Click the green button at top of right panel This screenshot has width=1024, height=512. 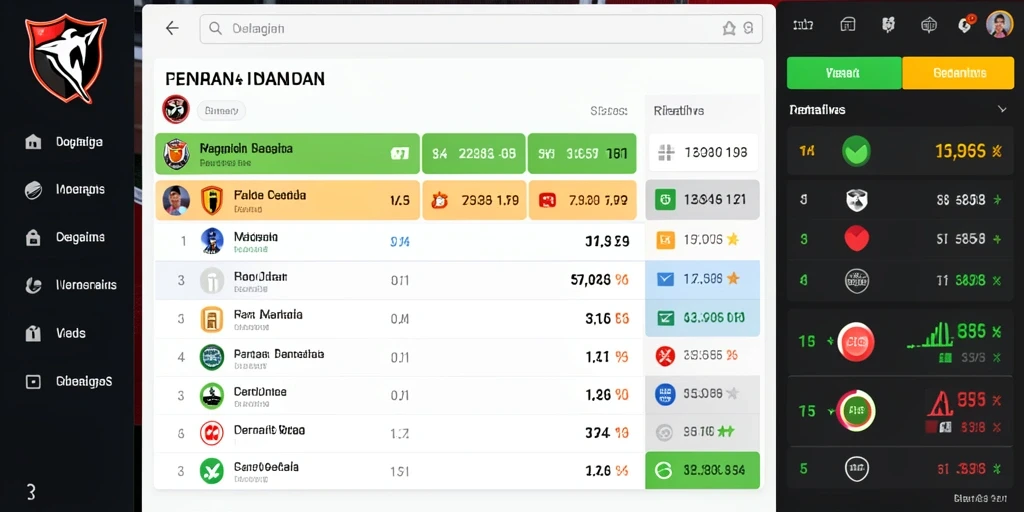(x=844, y=73)
